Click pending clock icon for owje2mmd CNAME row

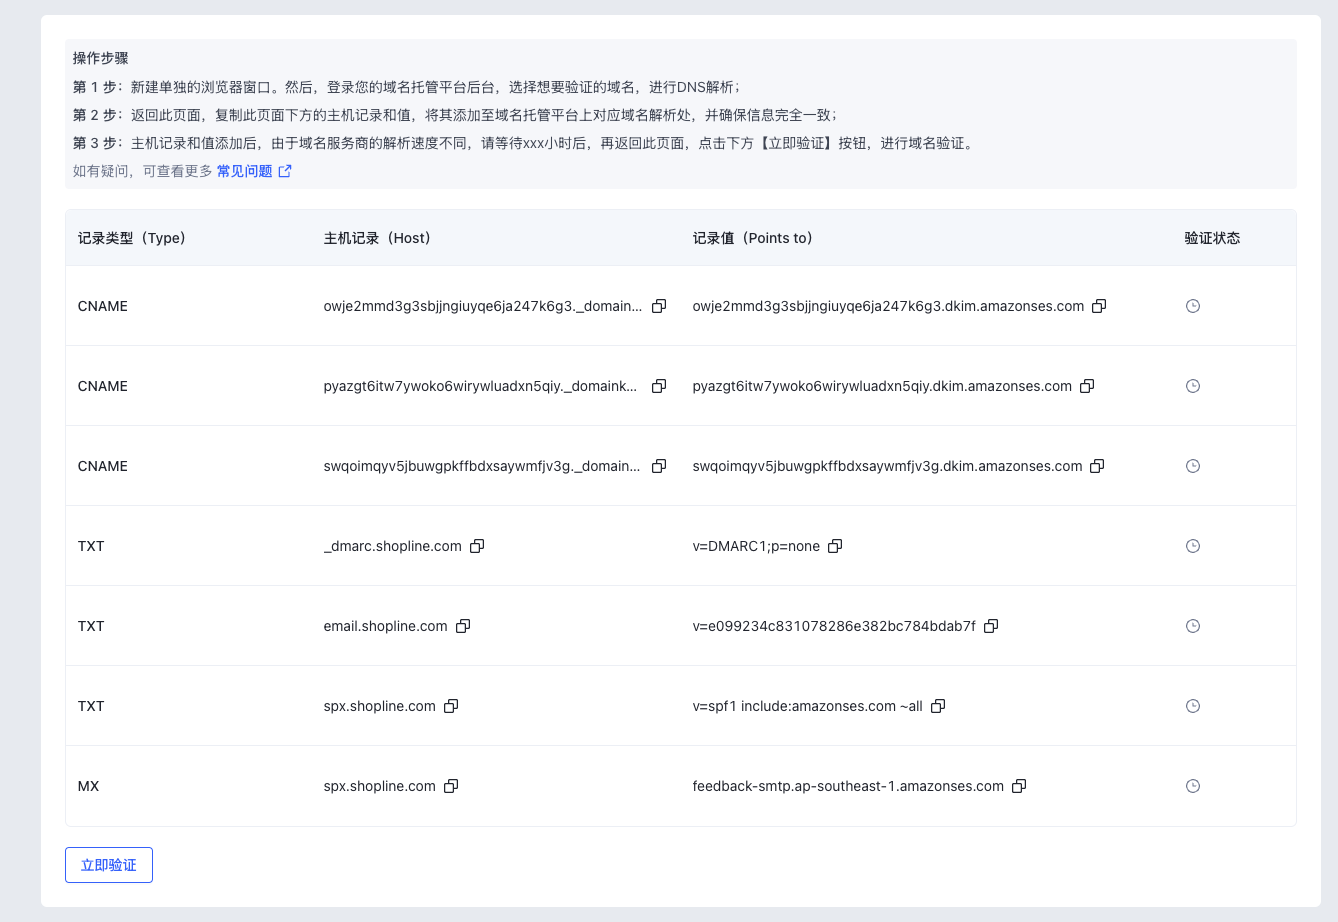click(1193, 306)
